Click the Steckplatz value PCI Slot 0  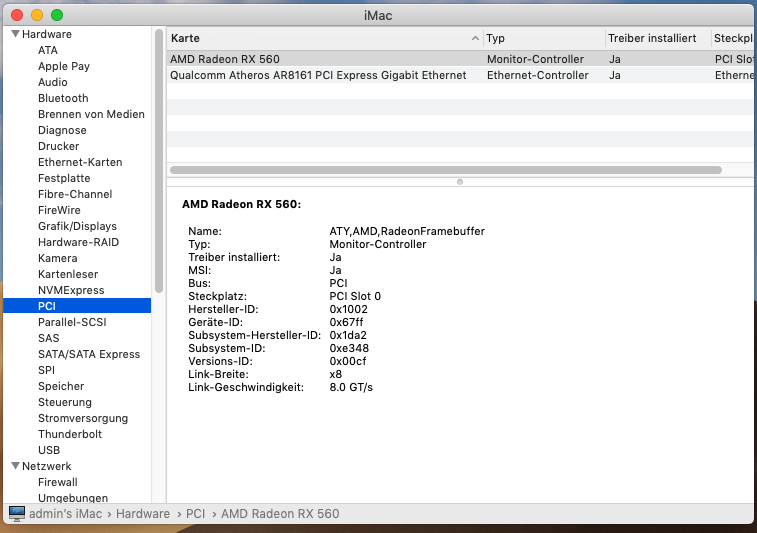point(355,296)
